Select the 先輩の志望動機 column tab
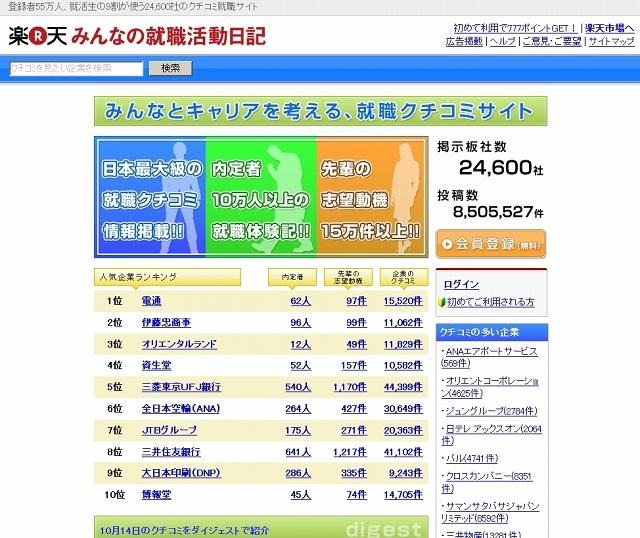This screenshot has height=538, width=640. point(348,277)
